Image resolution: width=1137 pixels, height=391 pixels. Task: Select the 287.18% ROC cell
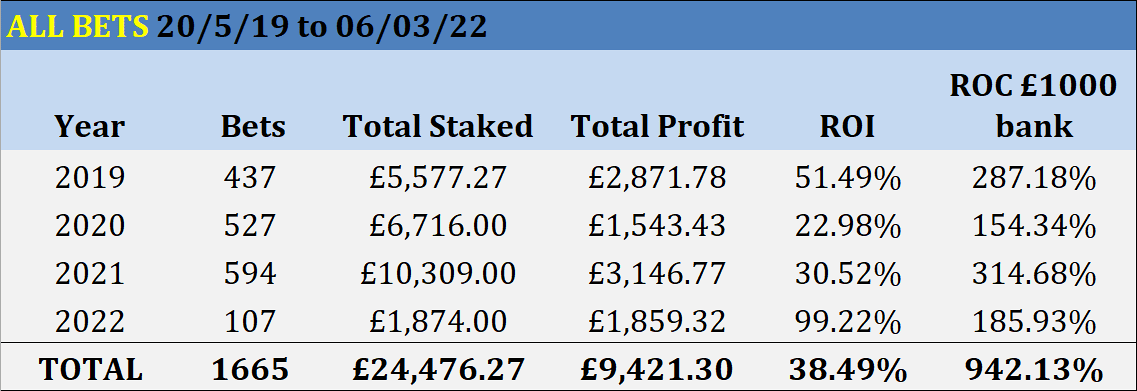(1033, 178)
